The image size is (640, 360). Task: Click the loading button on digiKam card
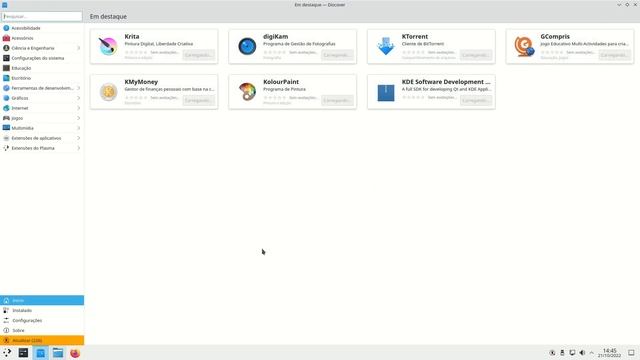tap(337, 55)
